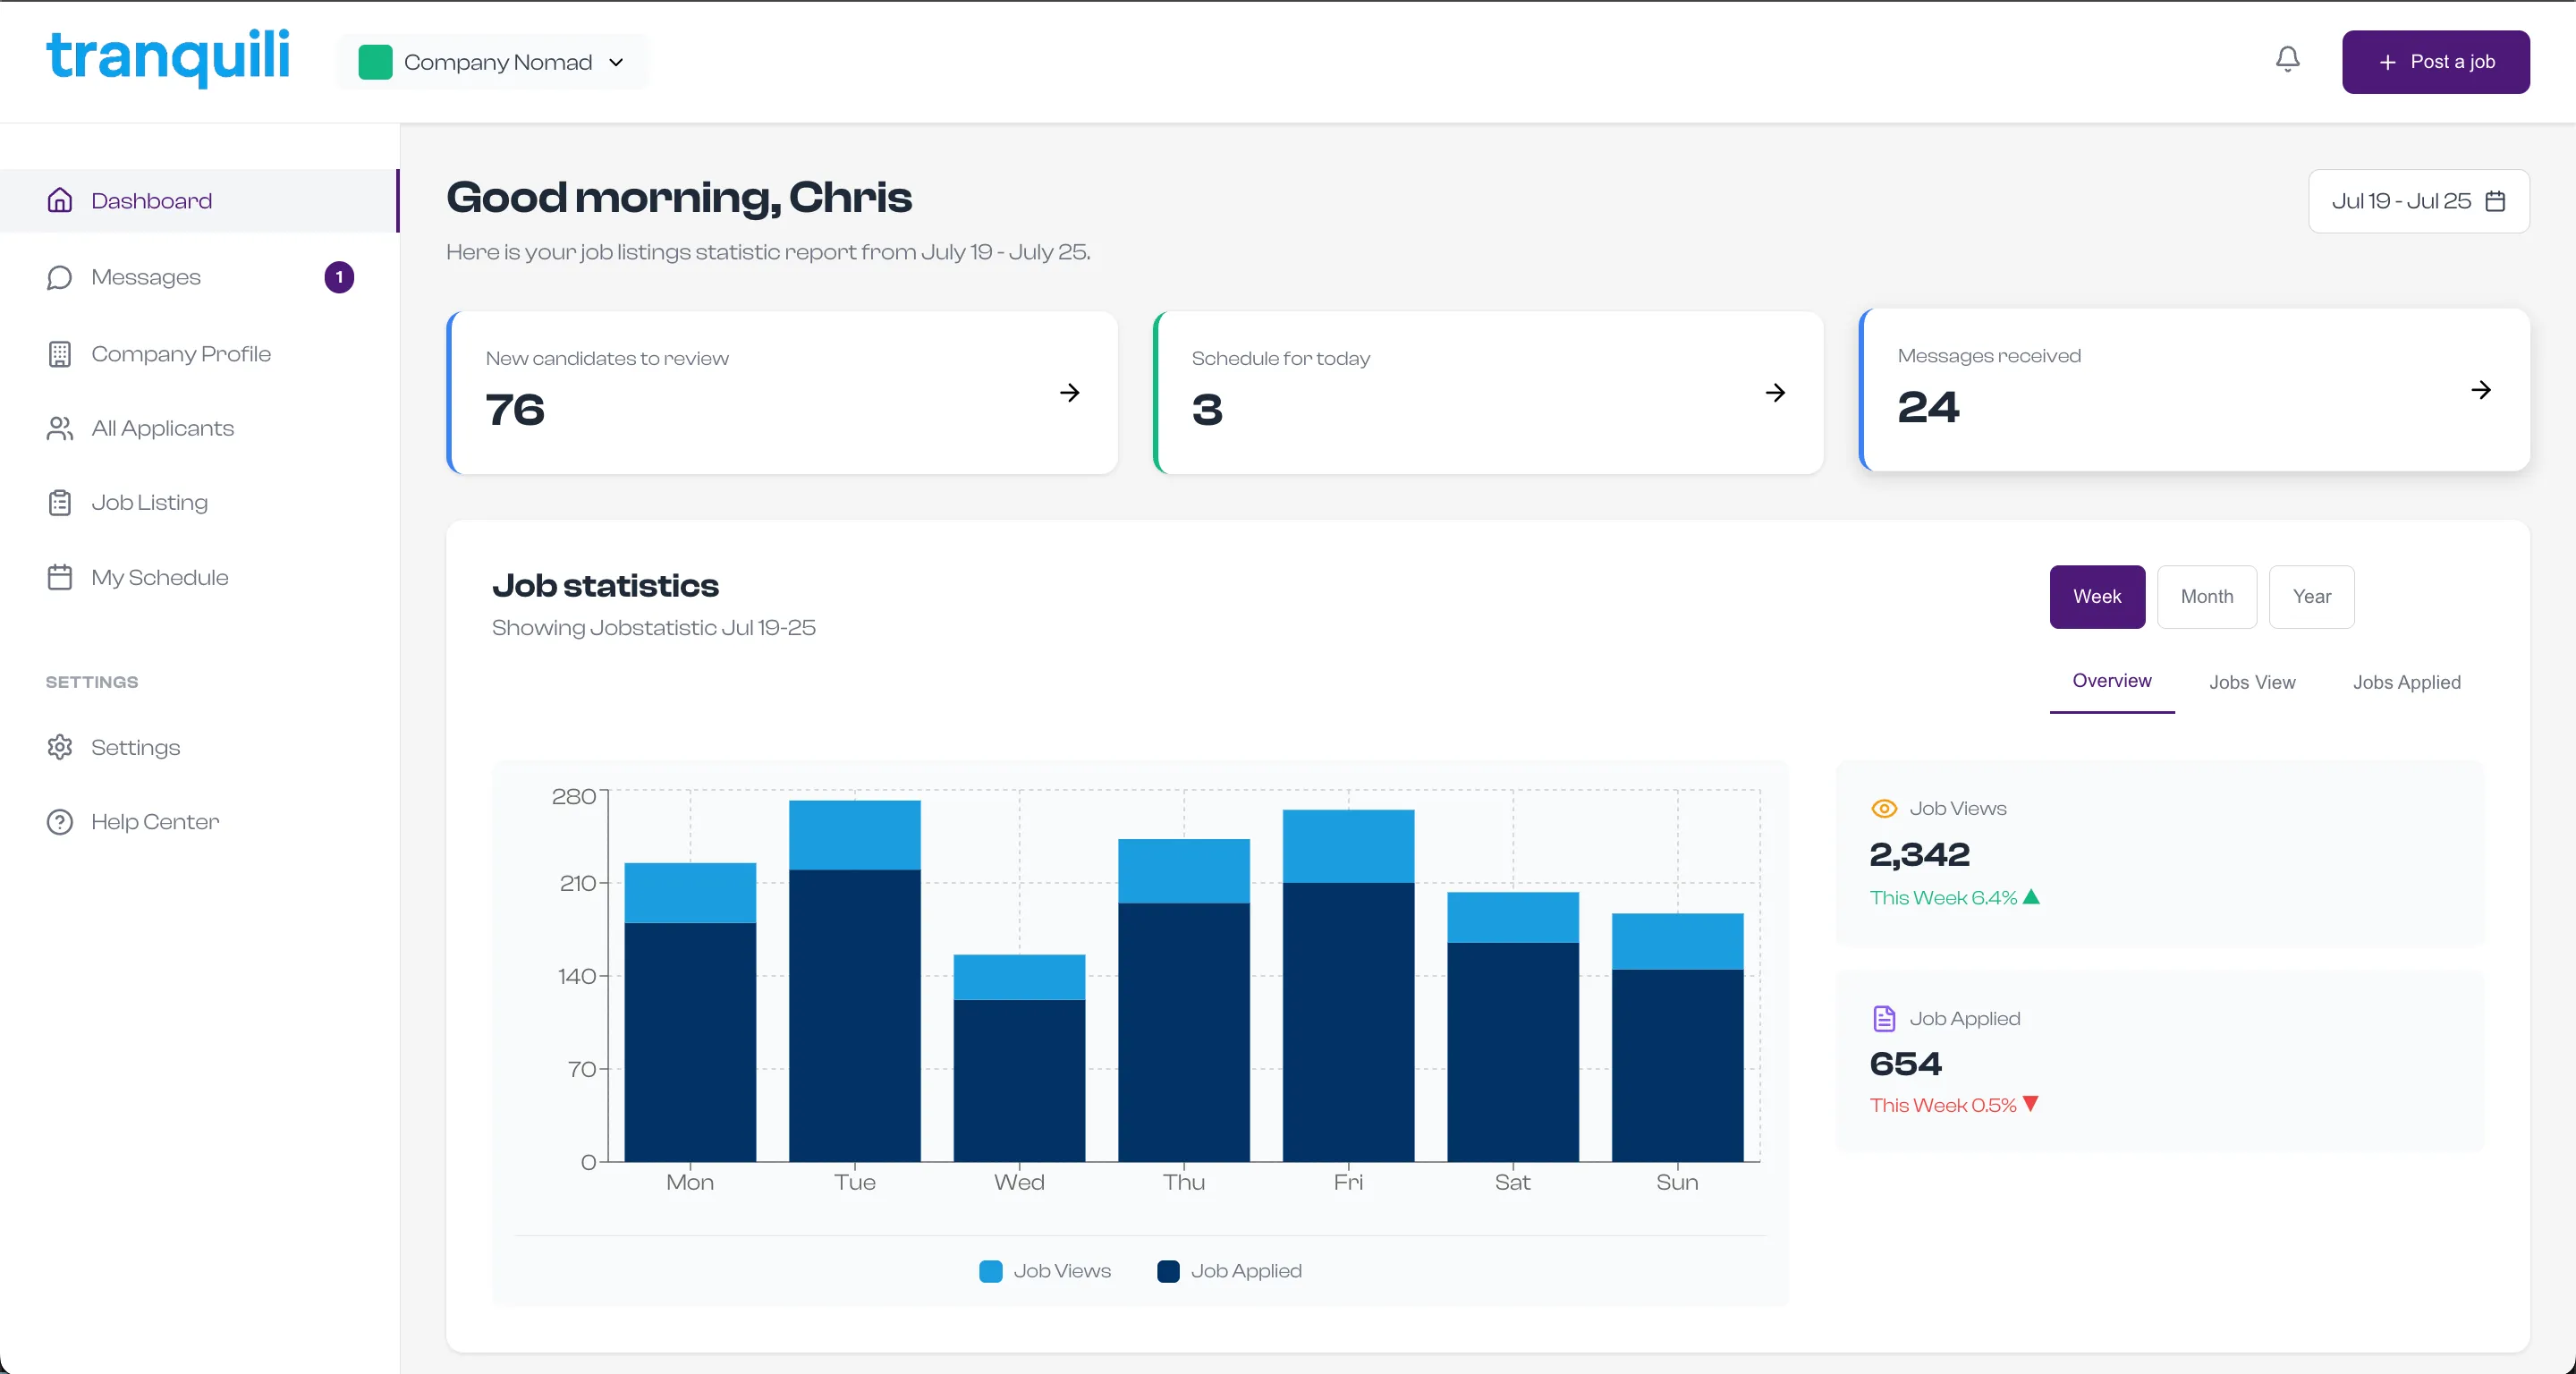Open the Schedule for today card

coord(1488,392)
